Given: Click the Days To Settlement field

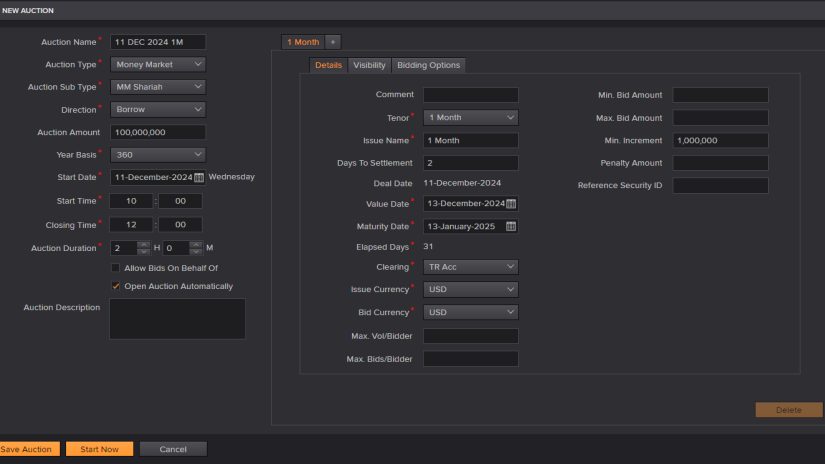Looking at the screenshot, I should point(471,163).
